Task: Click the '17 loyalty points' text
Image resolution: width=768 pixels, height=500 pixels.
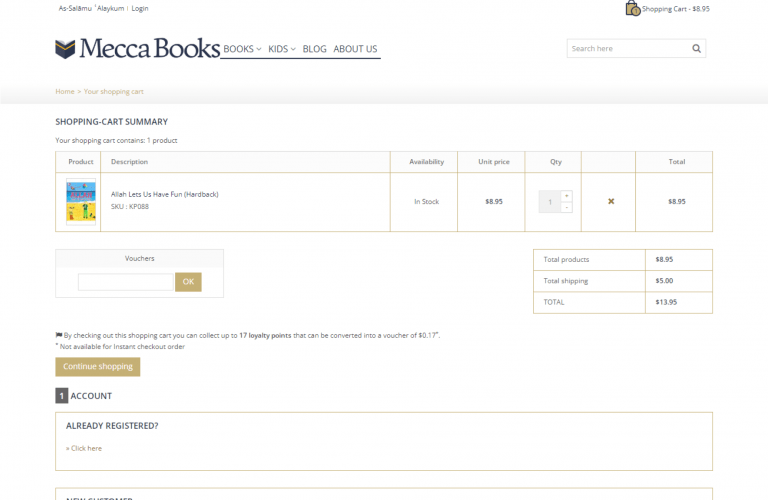Action: tap(265, 335)
